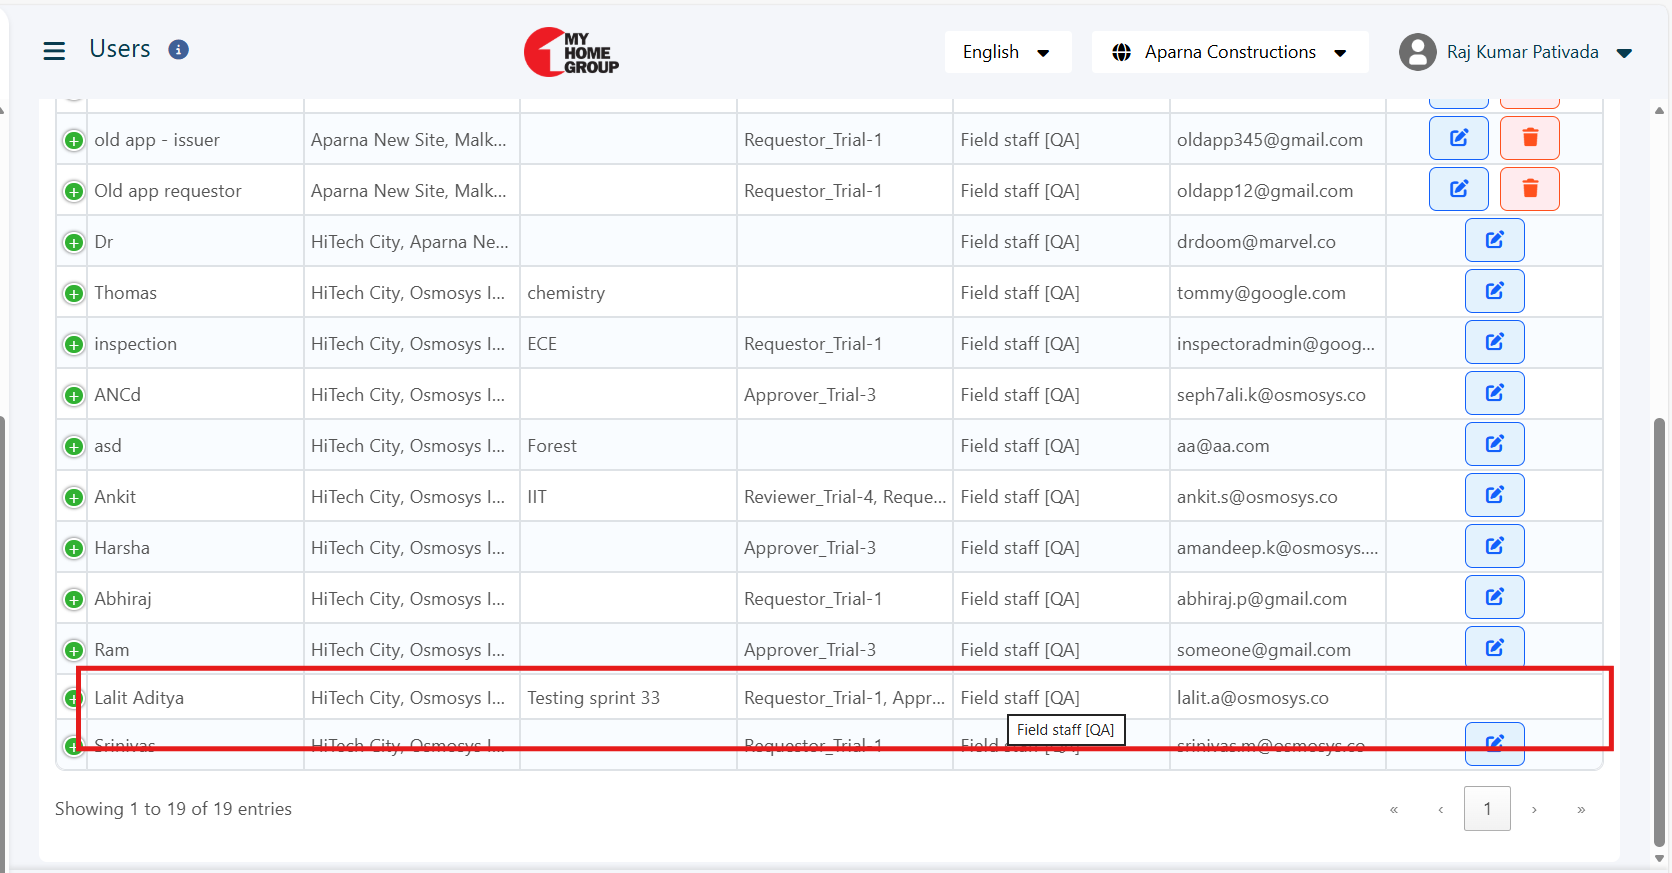Click edit icon for Abhiraj

(1494, 597)
